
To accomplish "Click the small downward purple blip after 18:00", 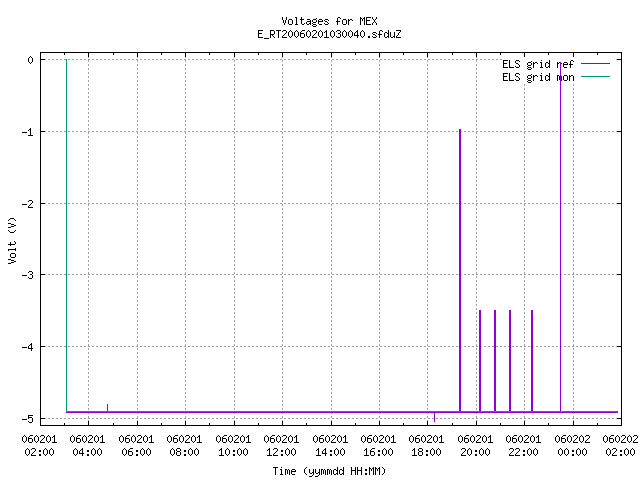I will pyautogui.click(x=434, y=417).
